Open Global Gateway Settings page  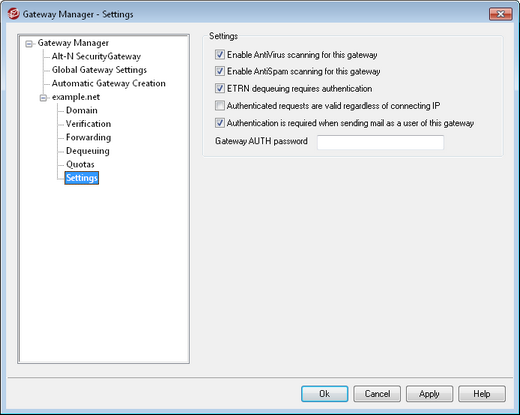[99, 70]
